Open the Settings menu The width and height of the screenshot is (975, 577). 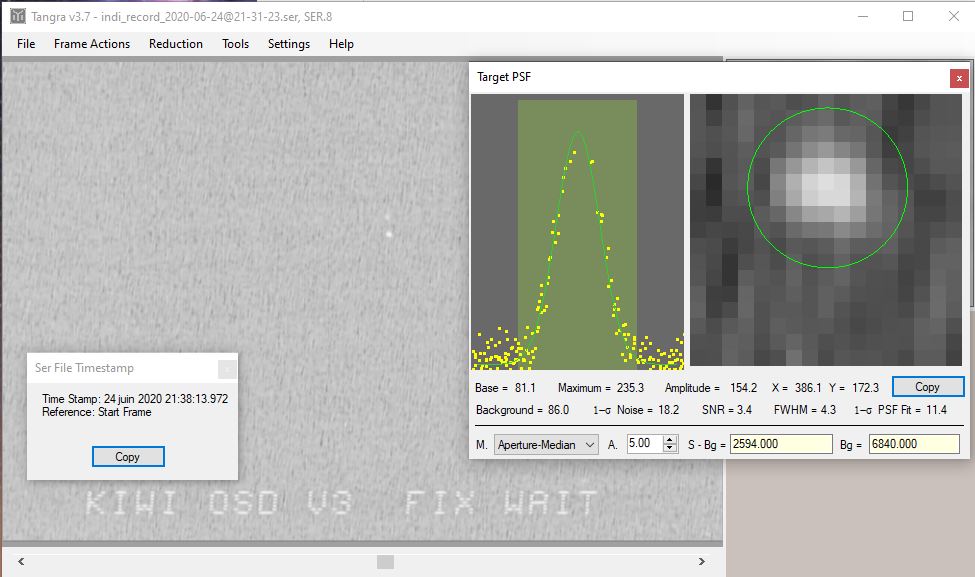point(289,44)
